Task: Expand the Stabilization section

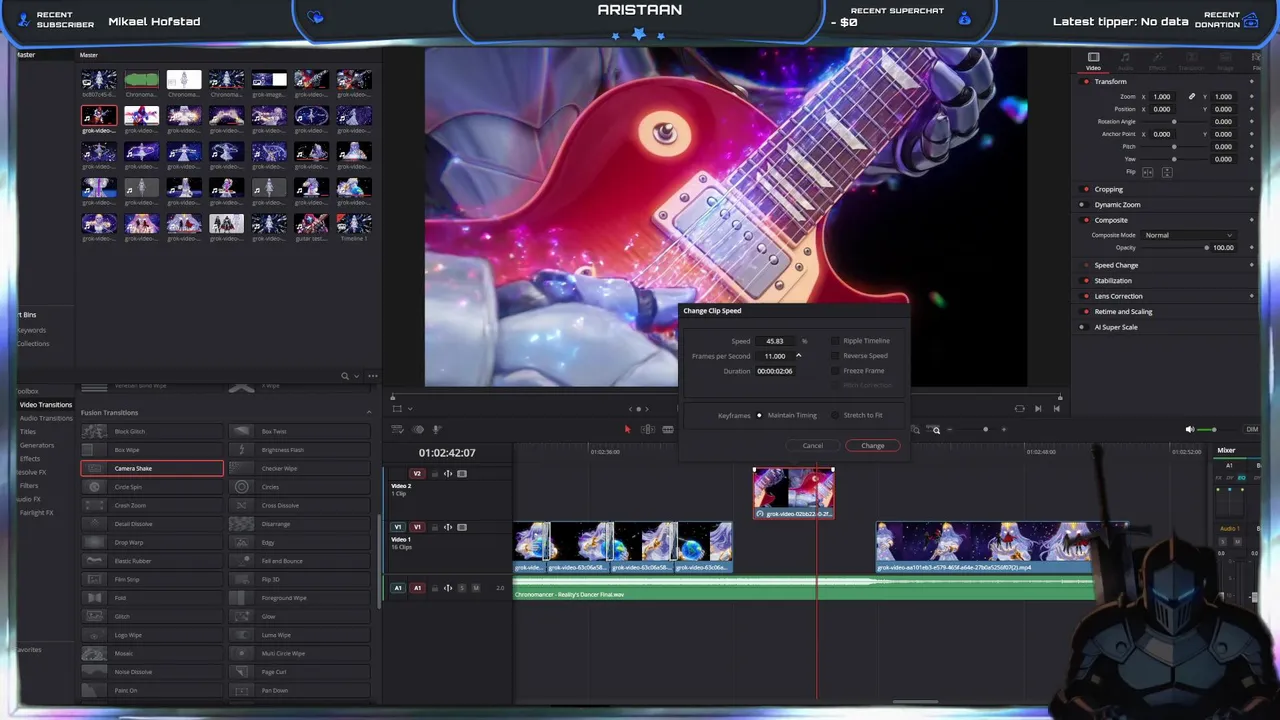Action: tap(1113, 281)
